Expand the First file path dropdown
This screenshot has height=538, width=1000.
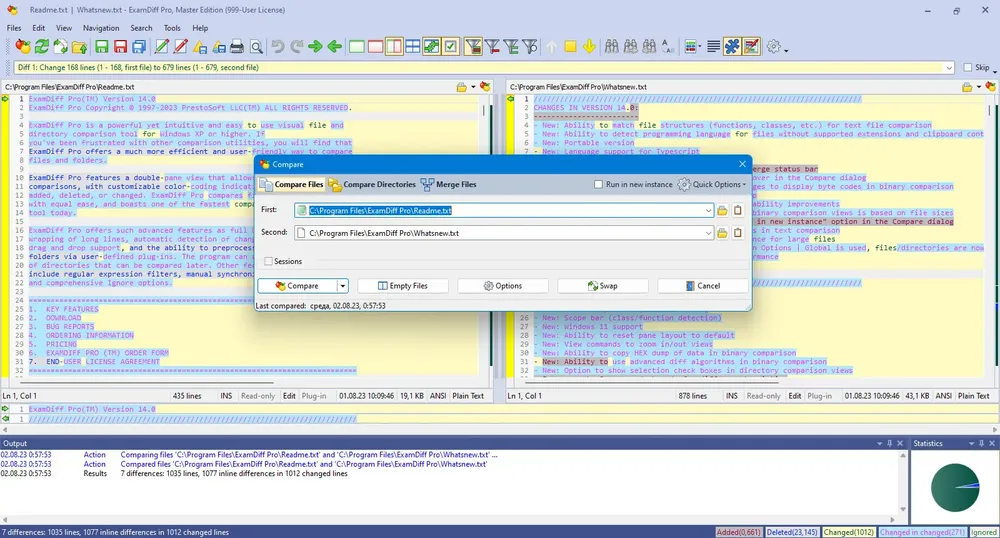[708, 210]
